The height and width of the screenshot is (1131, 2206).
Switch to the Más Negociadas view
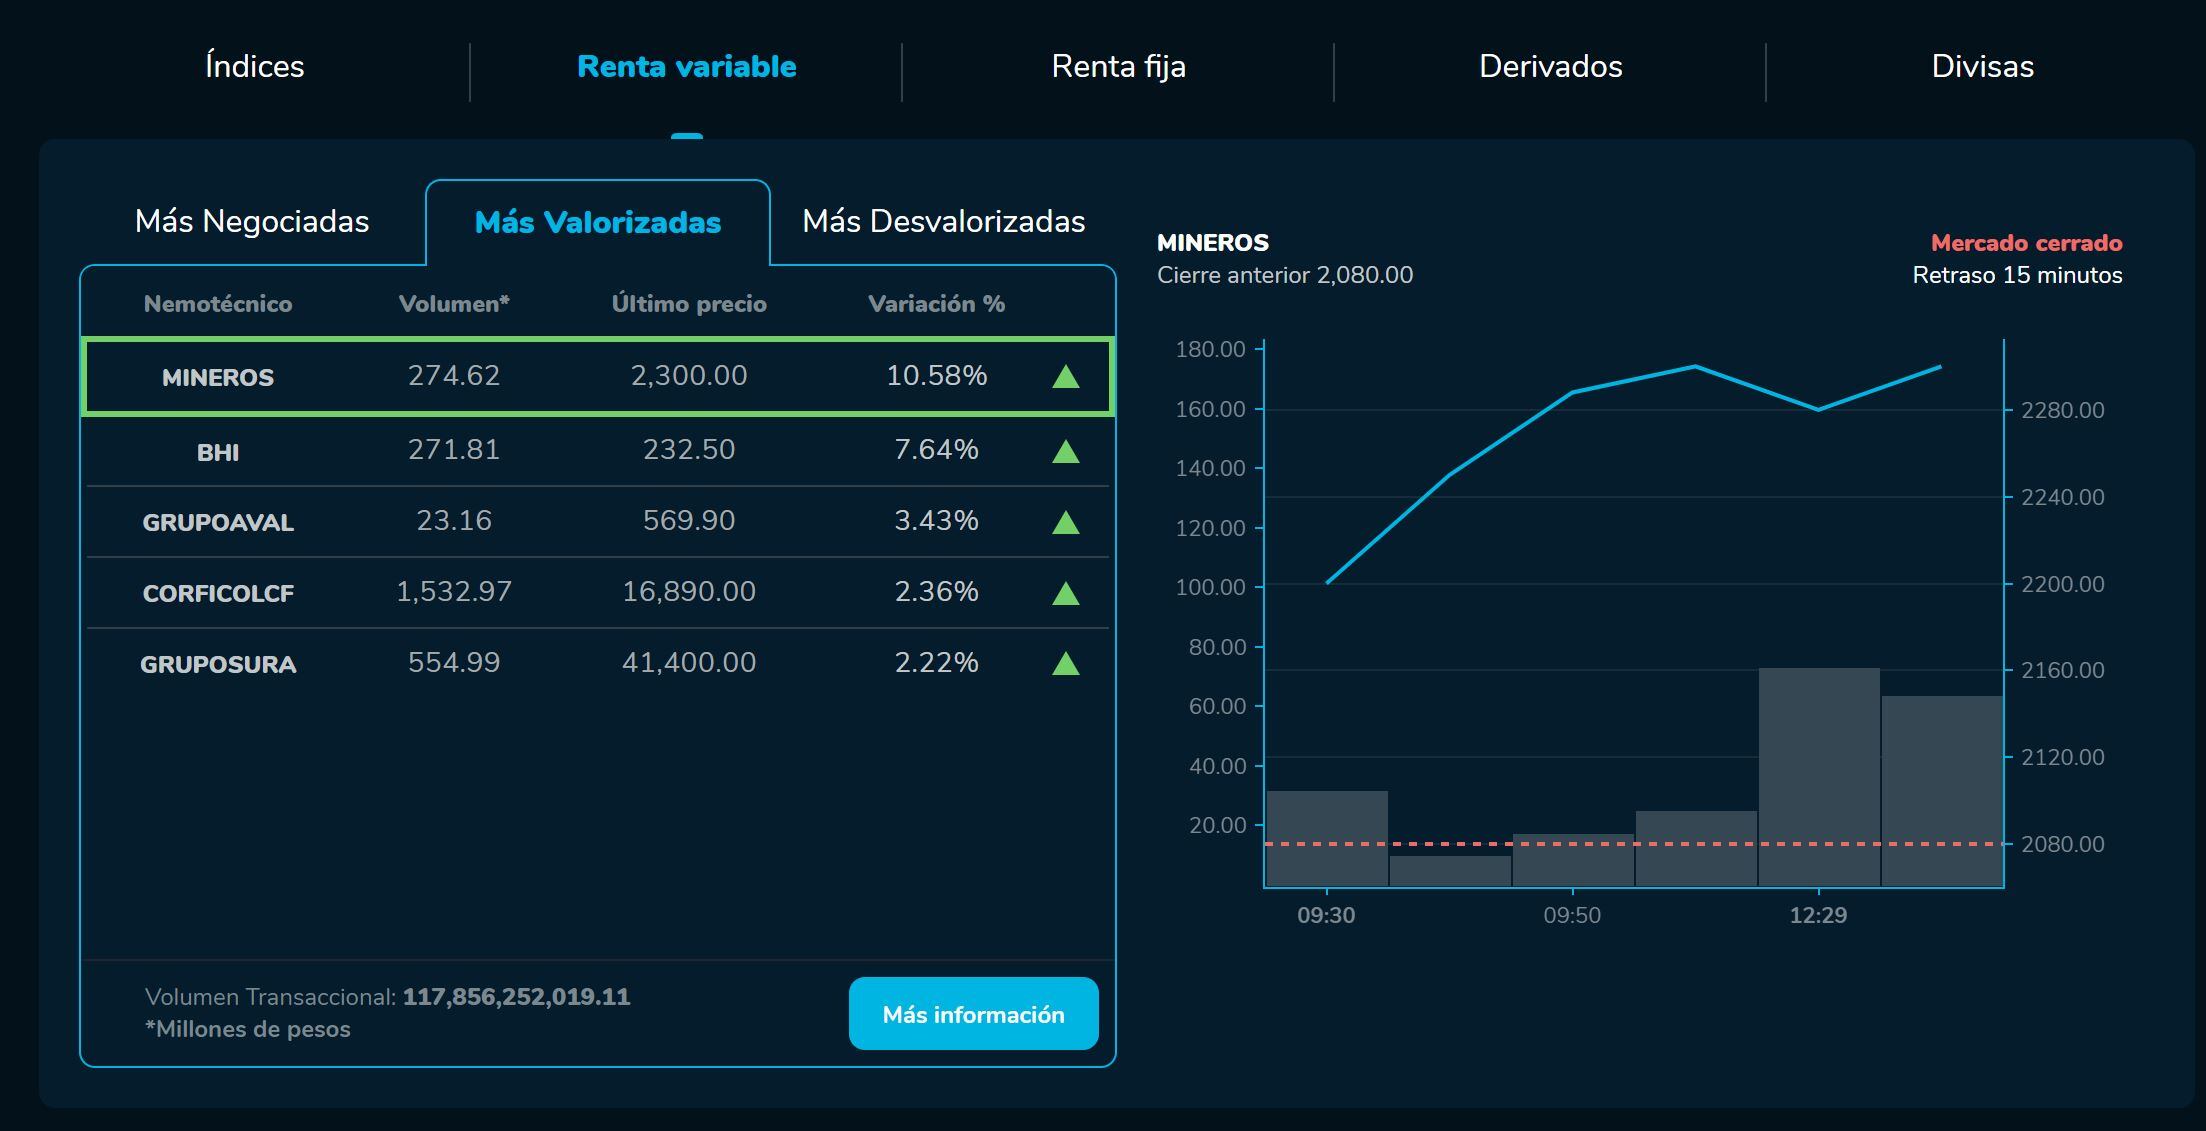(x=252, y=222)
